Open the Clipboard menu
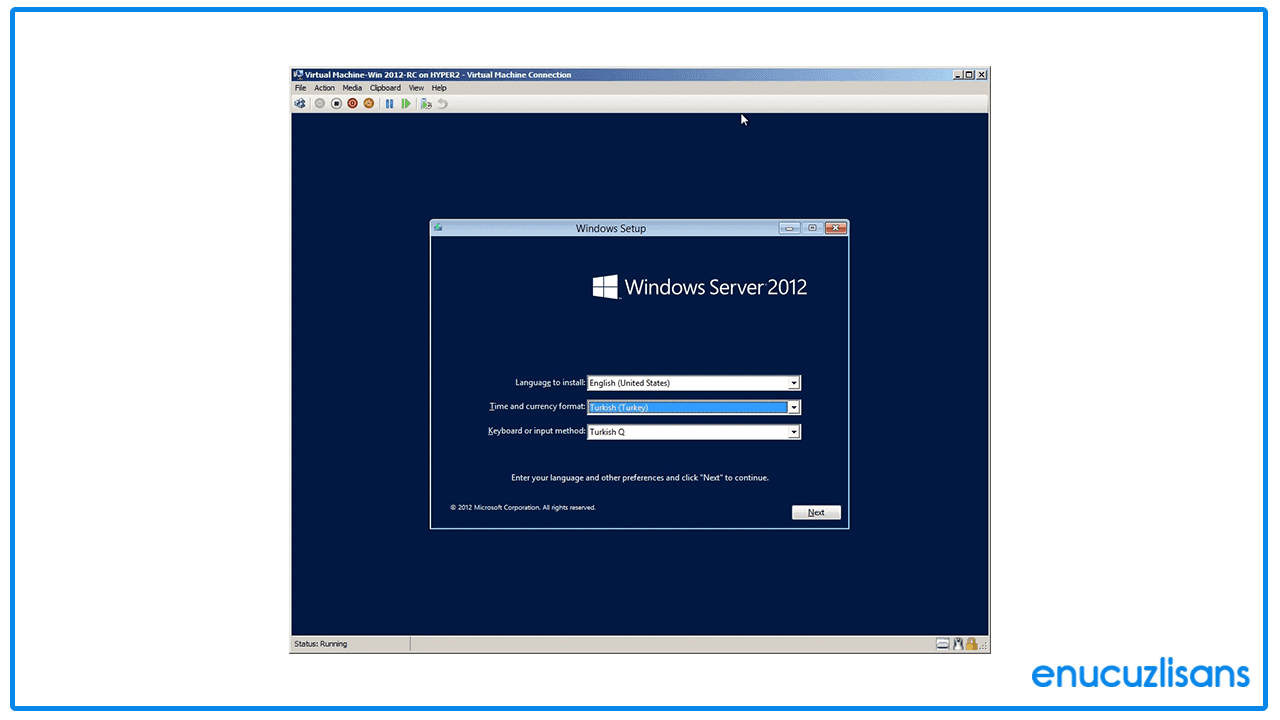Viewport: 1280px width, 720px height. 385,88
